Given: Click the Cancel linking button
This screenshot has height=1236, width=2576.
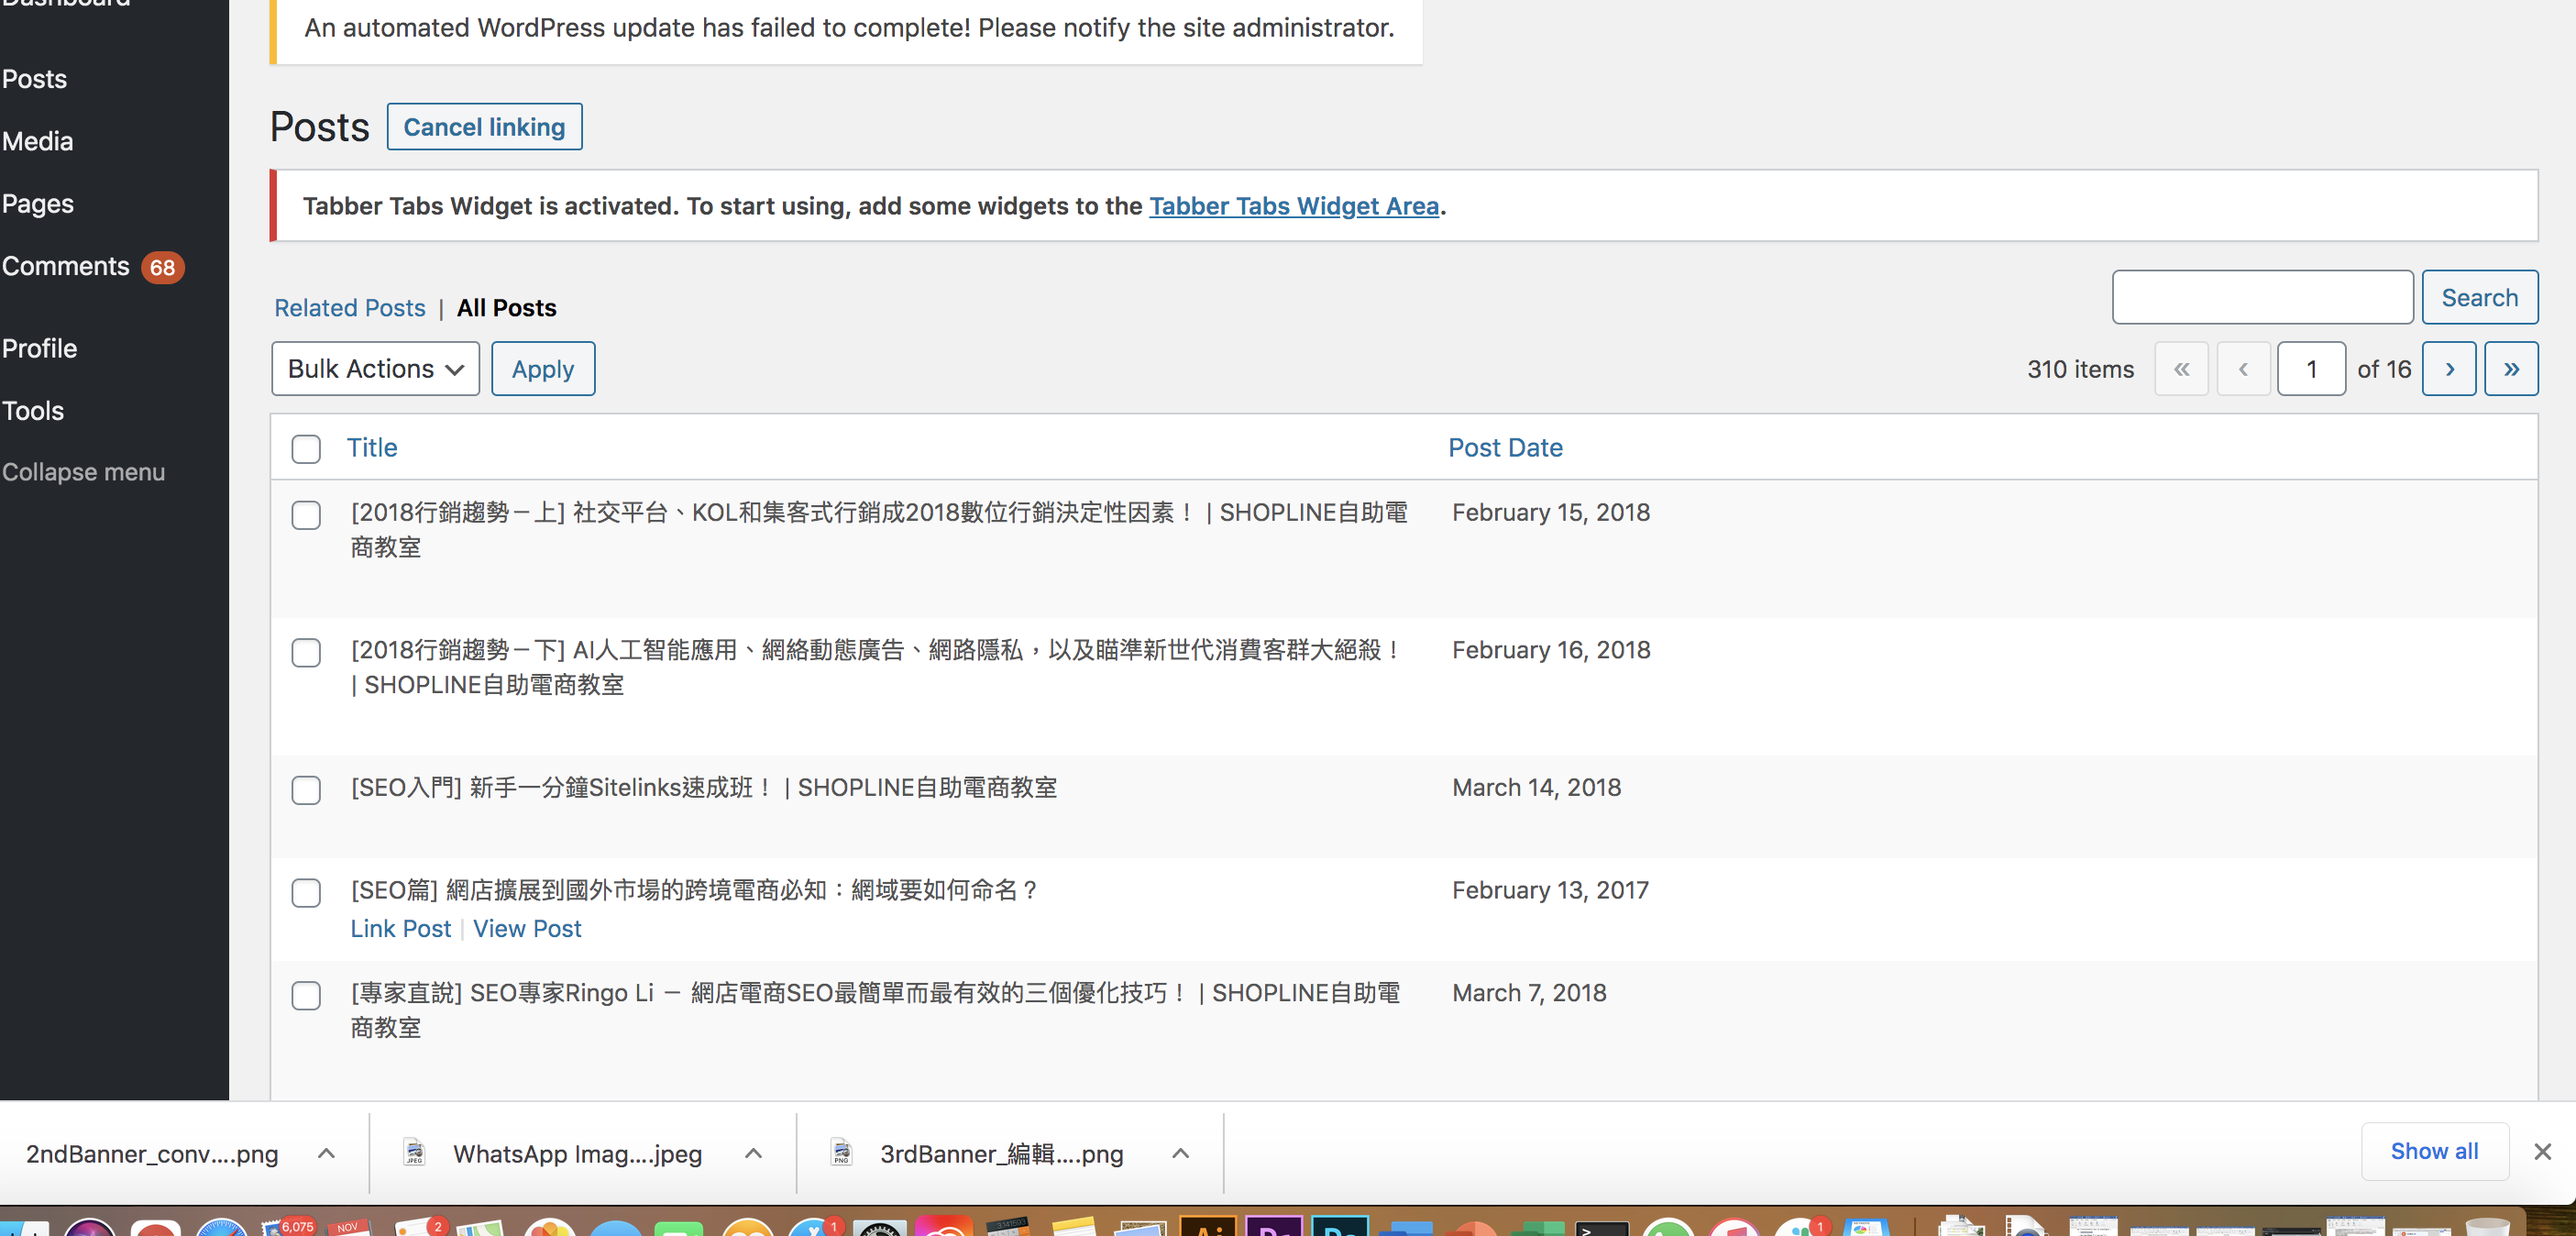Looking at the screenshot, I should (485, 125).
